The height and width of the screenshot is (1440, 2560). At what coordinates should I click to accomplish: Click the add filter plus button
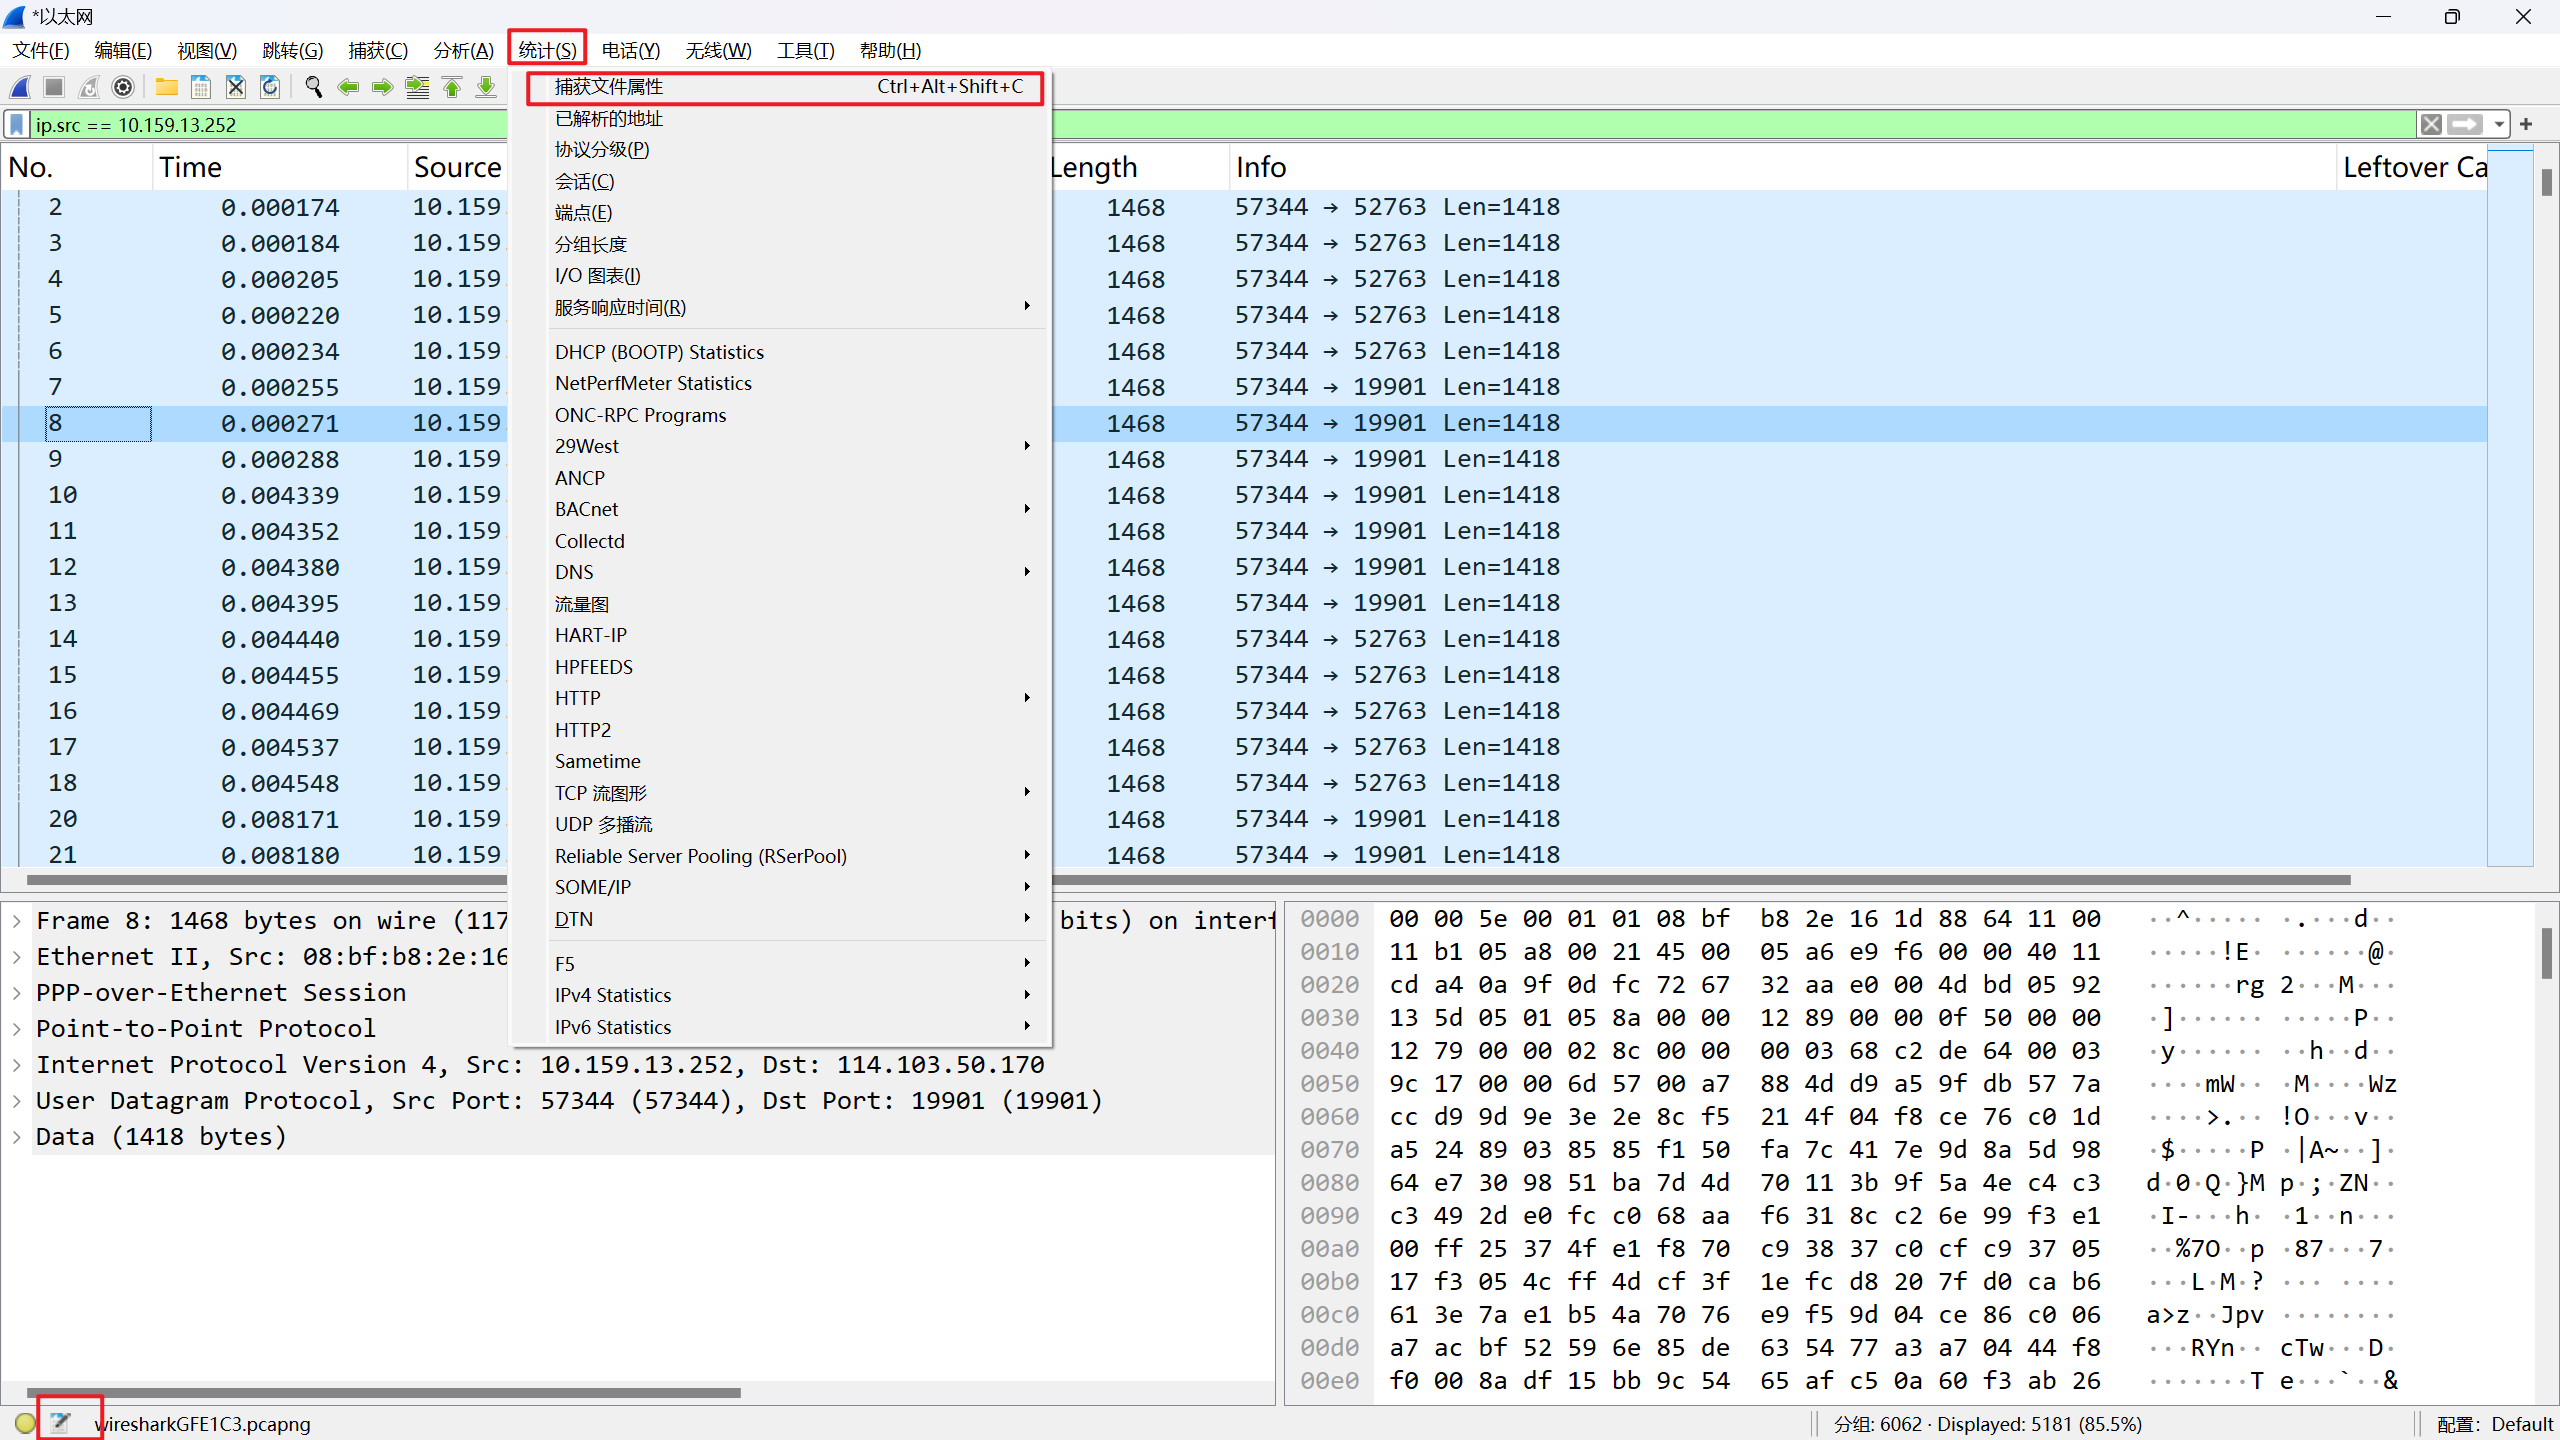[2526, 125]
